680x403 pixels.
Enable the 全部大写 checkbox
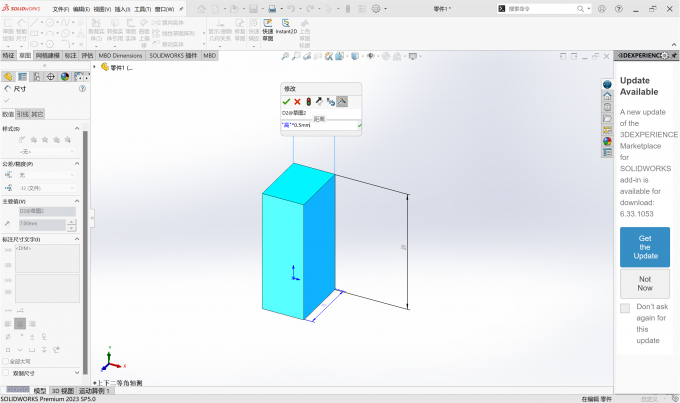[x=6, y=361]
